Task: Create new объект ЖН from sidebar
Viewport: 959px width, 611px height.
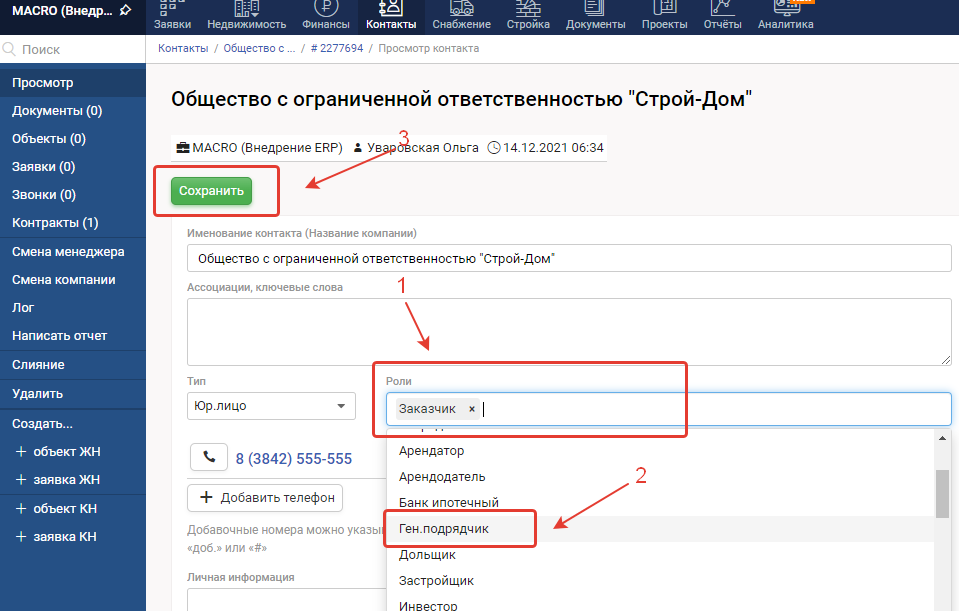Action: (x=66, y=452)
